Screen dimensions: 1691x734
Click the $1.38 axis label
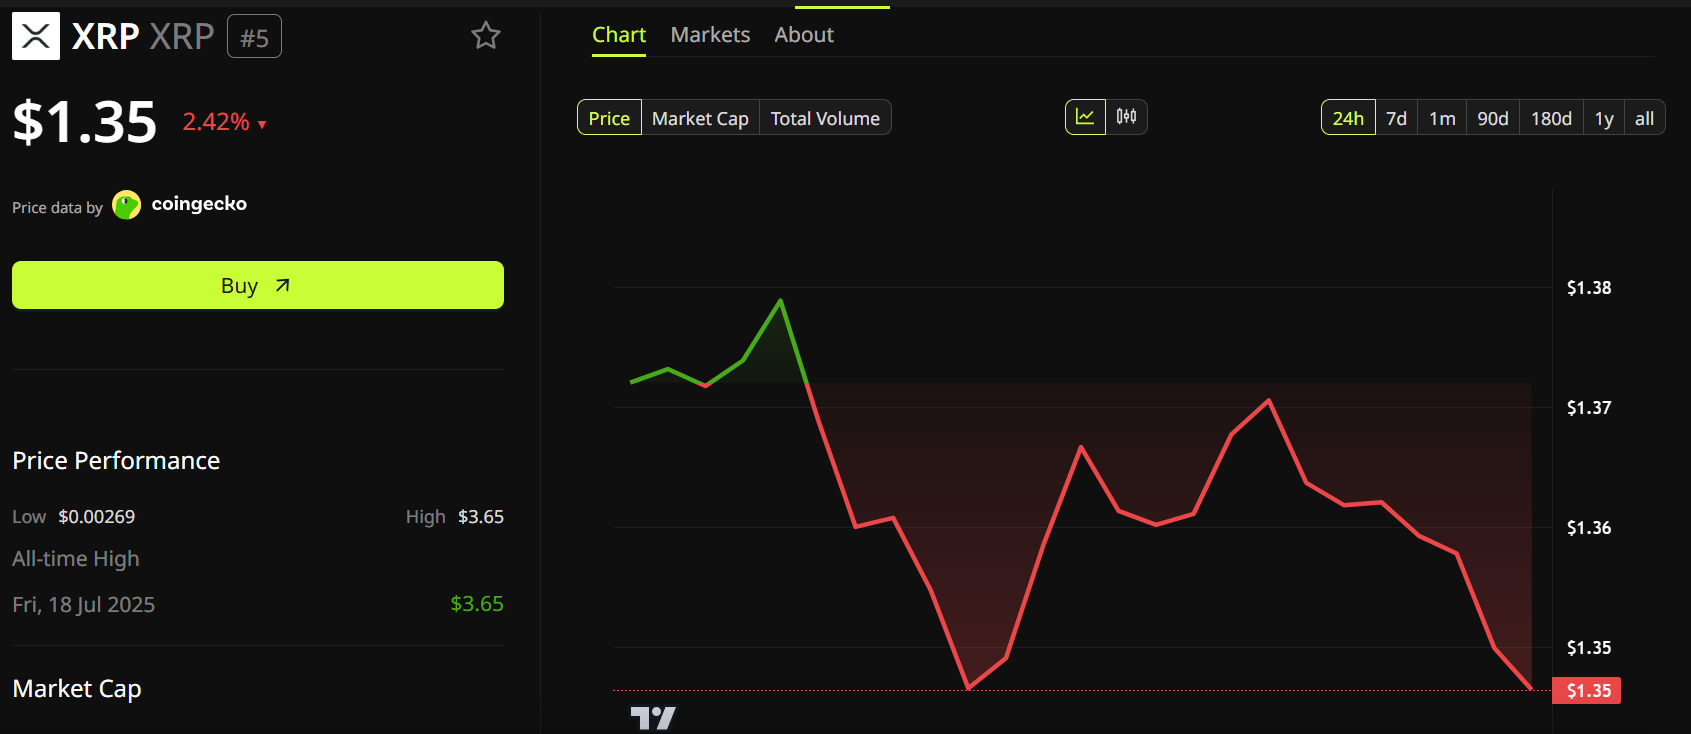click(1588, 288)
